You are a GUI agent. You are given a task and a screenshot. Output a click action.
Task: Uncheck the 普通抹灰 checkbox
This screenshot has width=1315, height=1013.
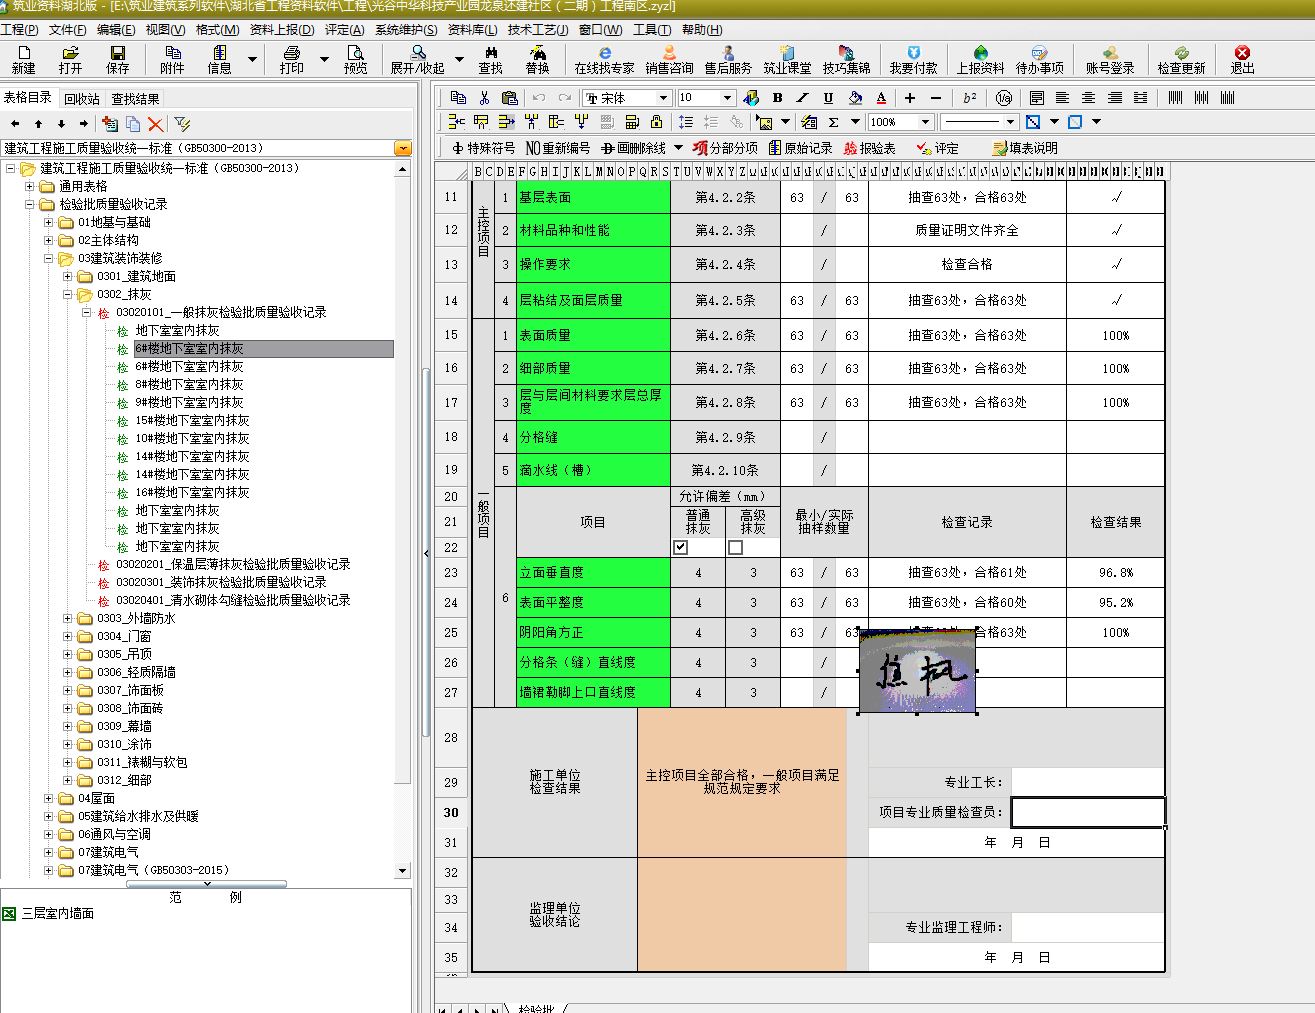coord(681,548)
